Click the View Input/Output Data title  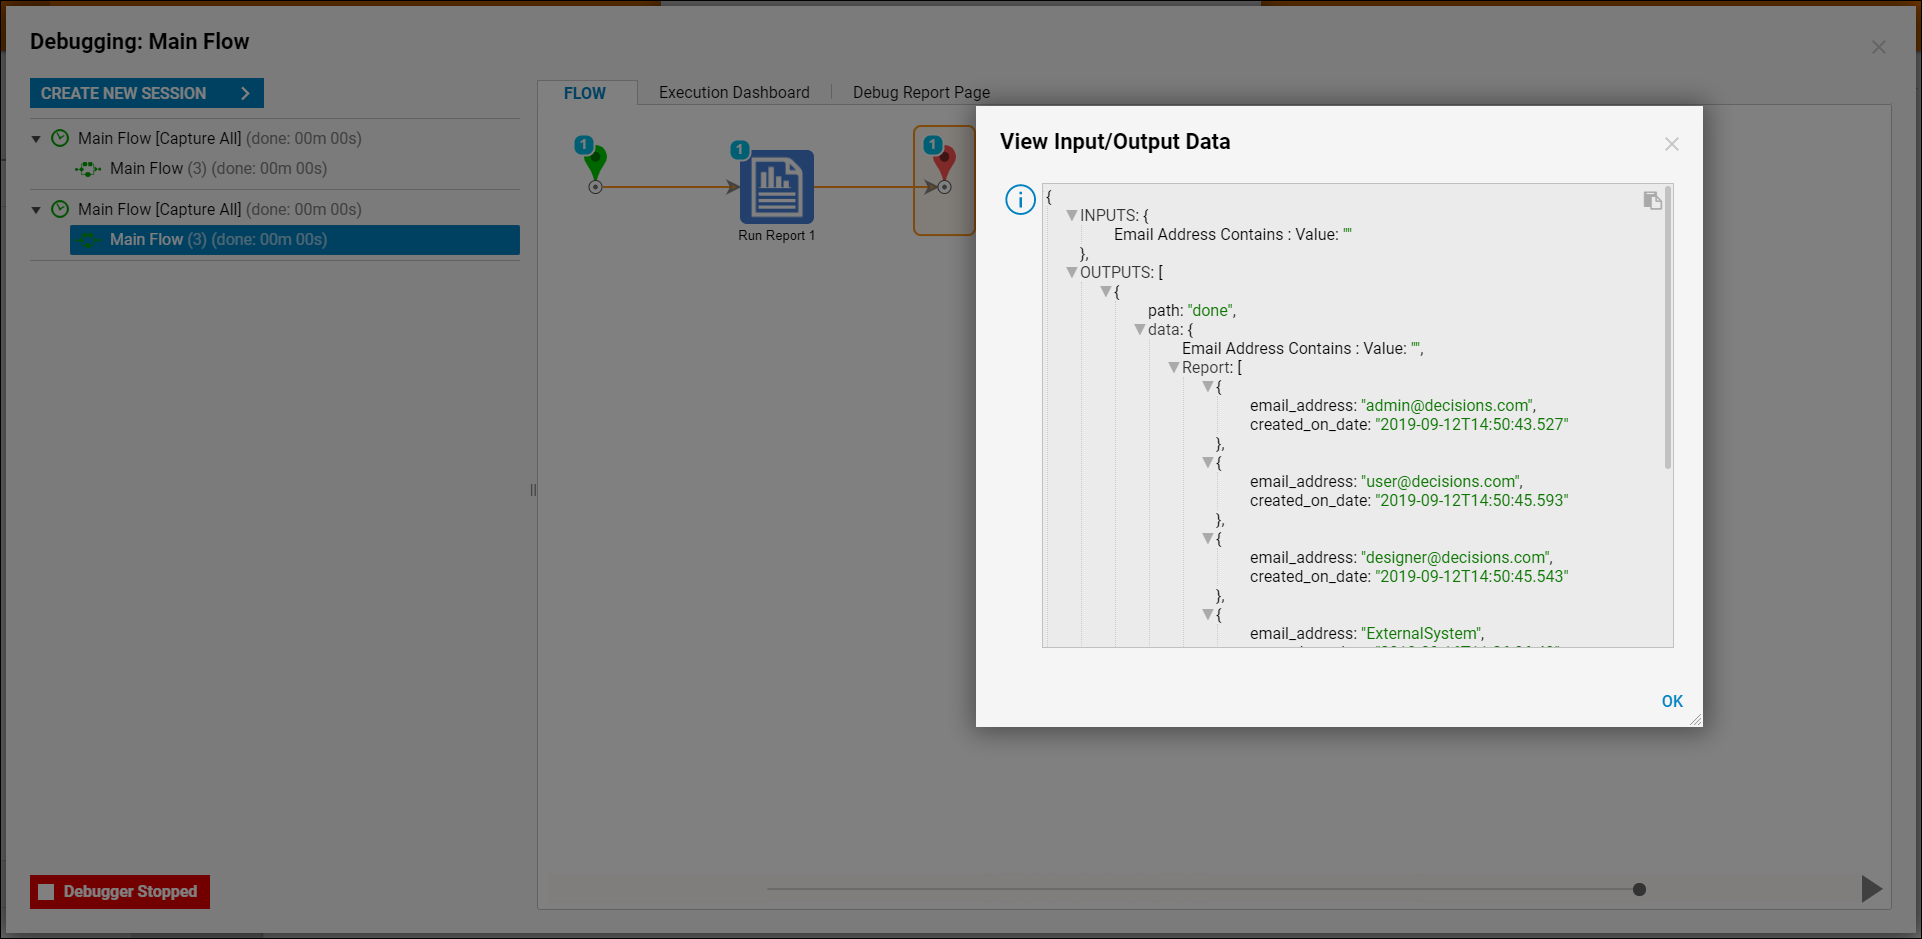tap(1115, 141)
